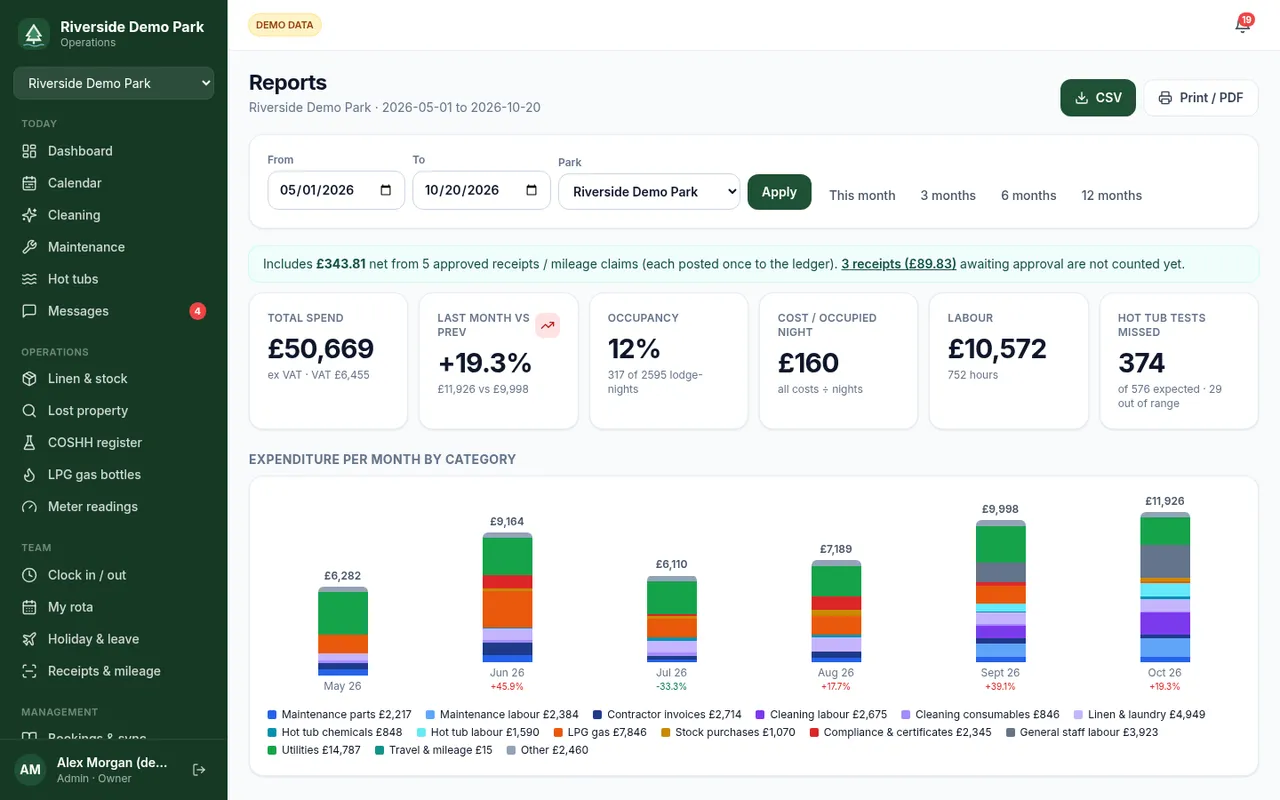
Task: Click the Sept 26 bar total £9,998
Action: click(1000, 509)
